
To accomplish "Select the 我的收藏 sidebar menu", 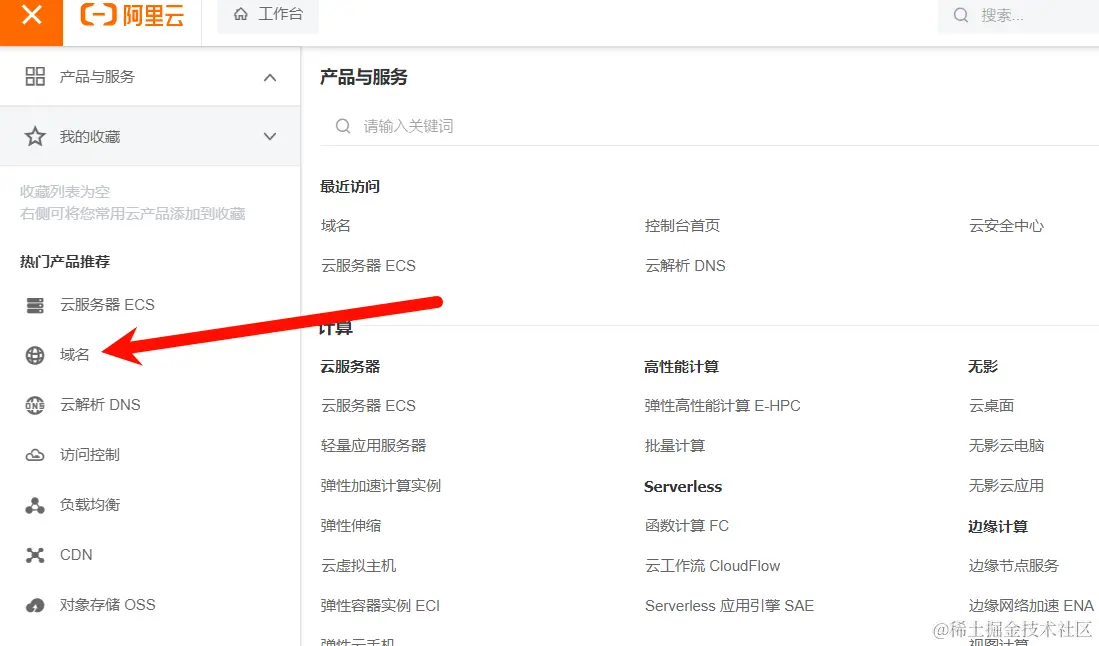I will [x=150, y=137].
